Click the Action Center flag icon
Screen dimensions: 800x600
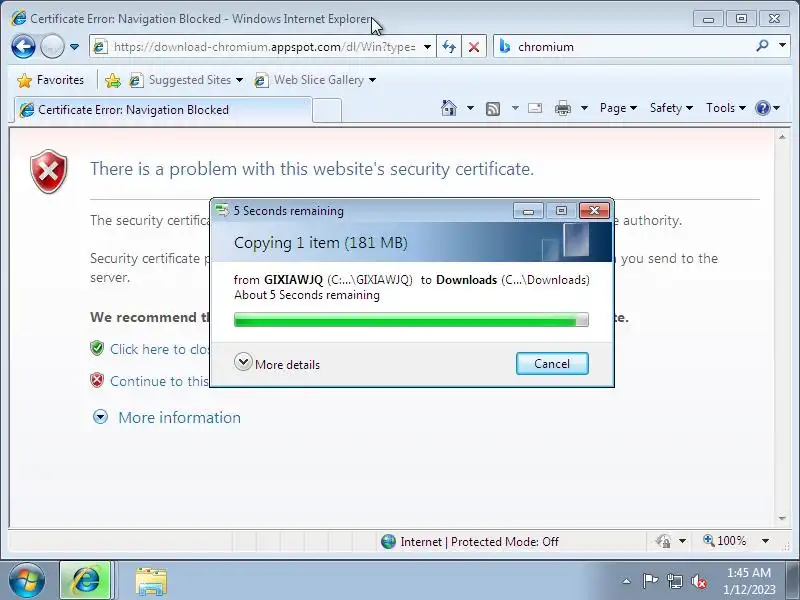pos(650,581)
